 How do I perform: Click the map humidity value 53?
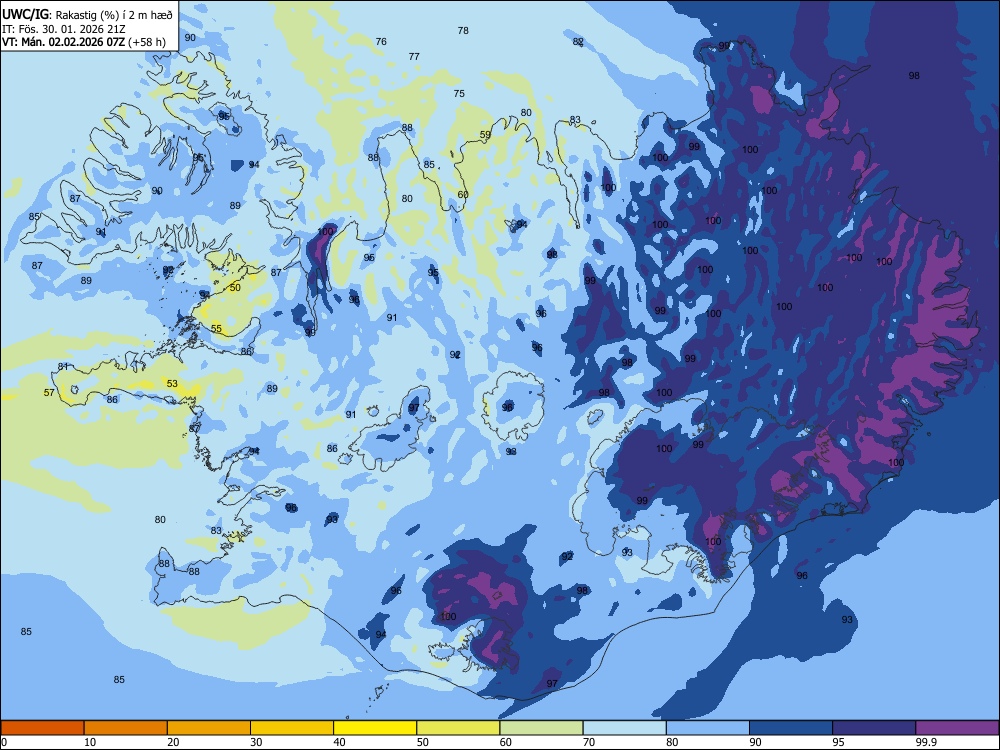pyautogui.click(x=172, y=384)
